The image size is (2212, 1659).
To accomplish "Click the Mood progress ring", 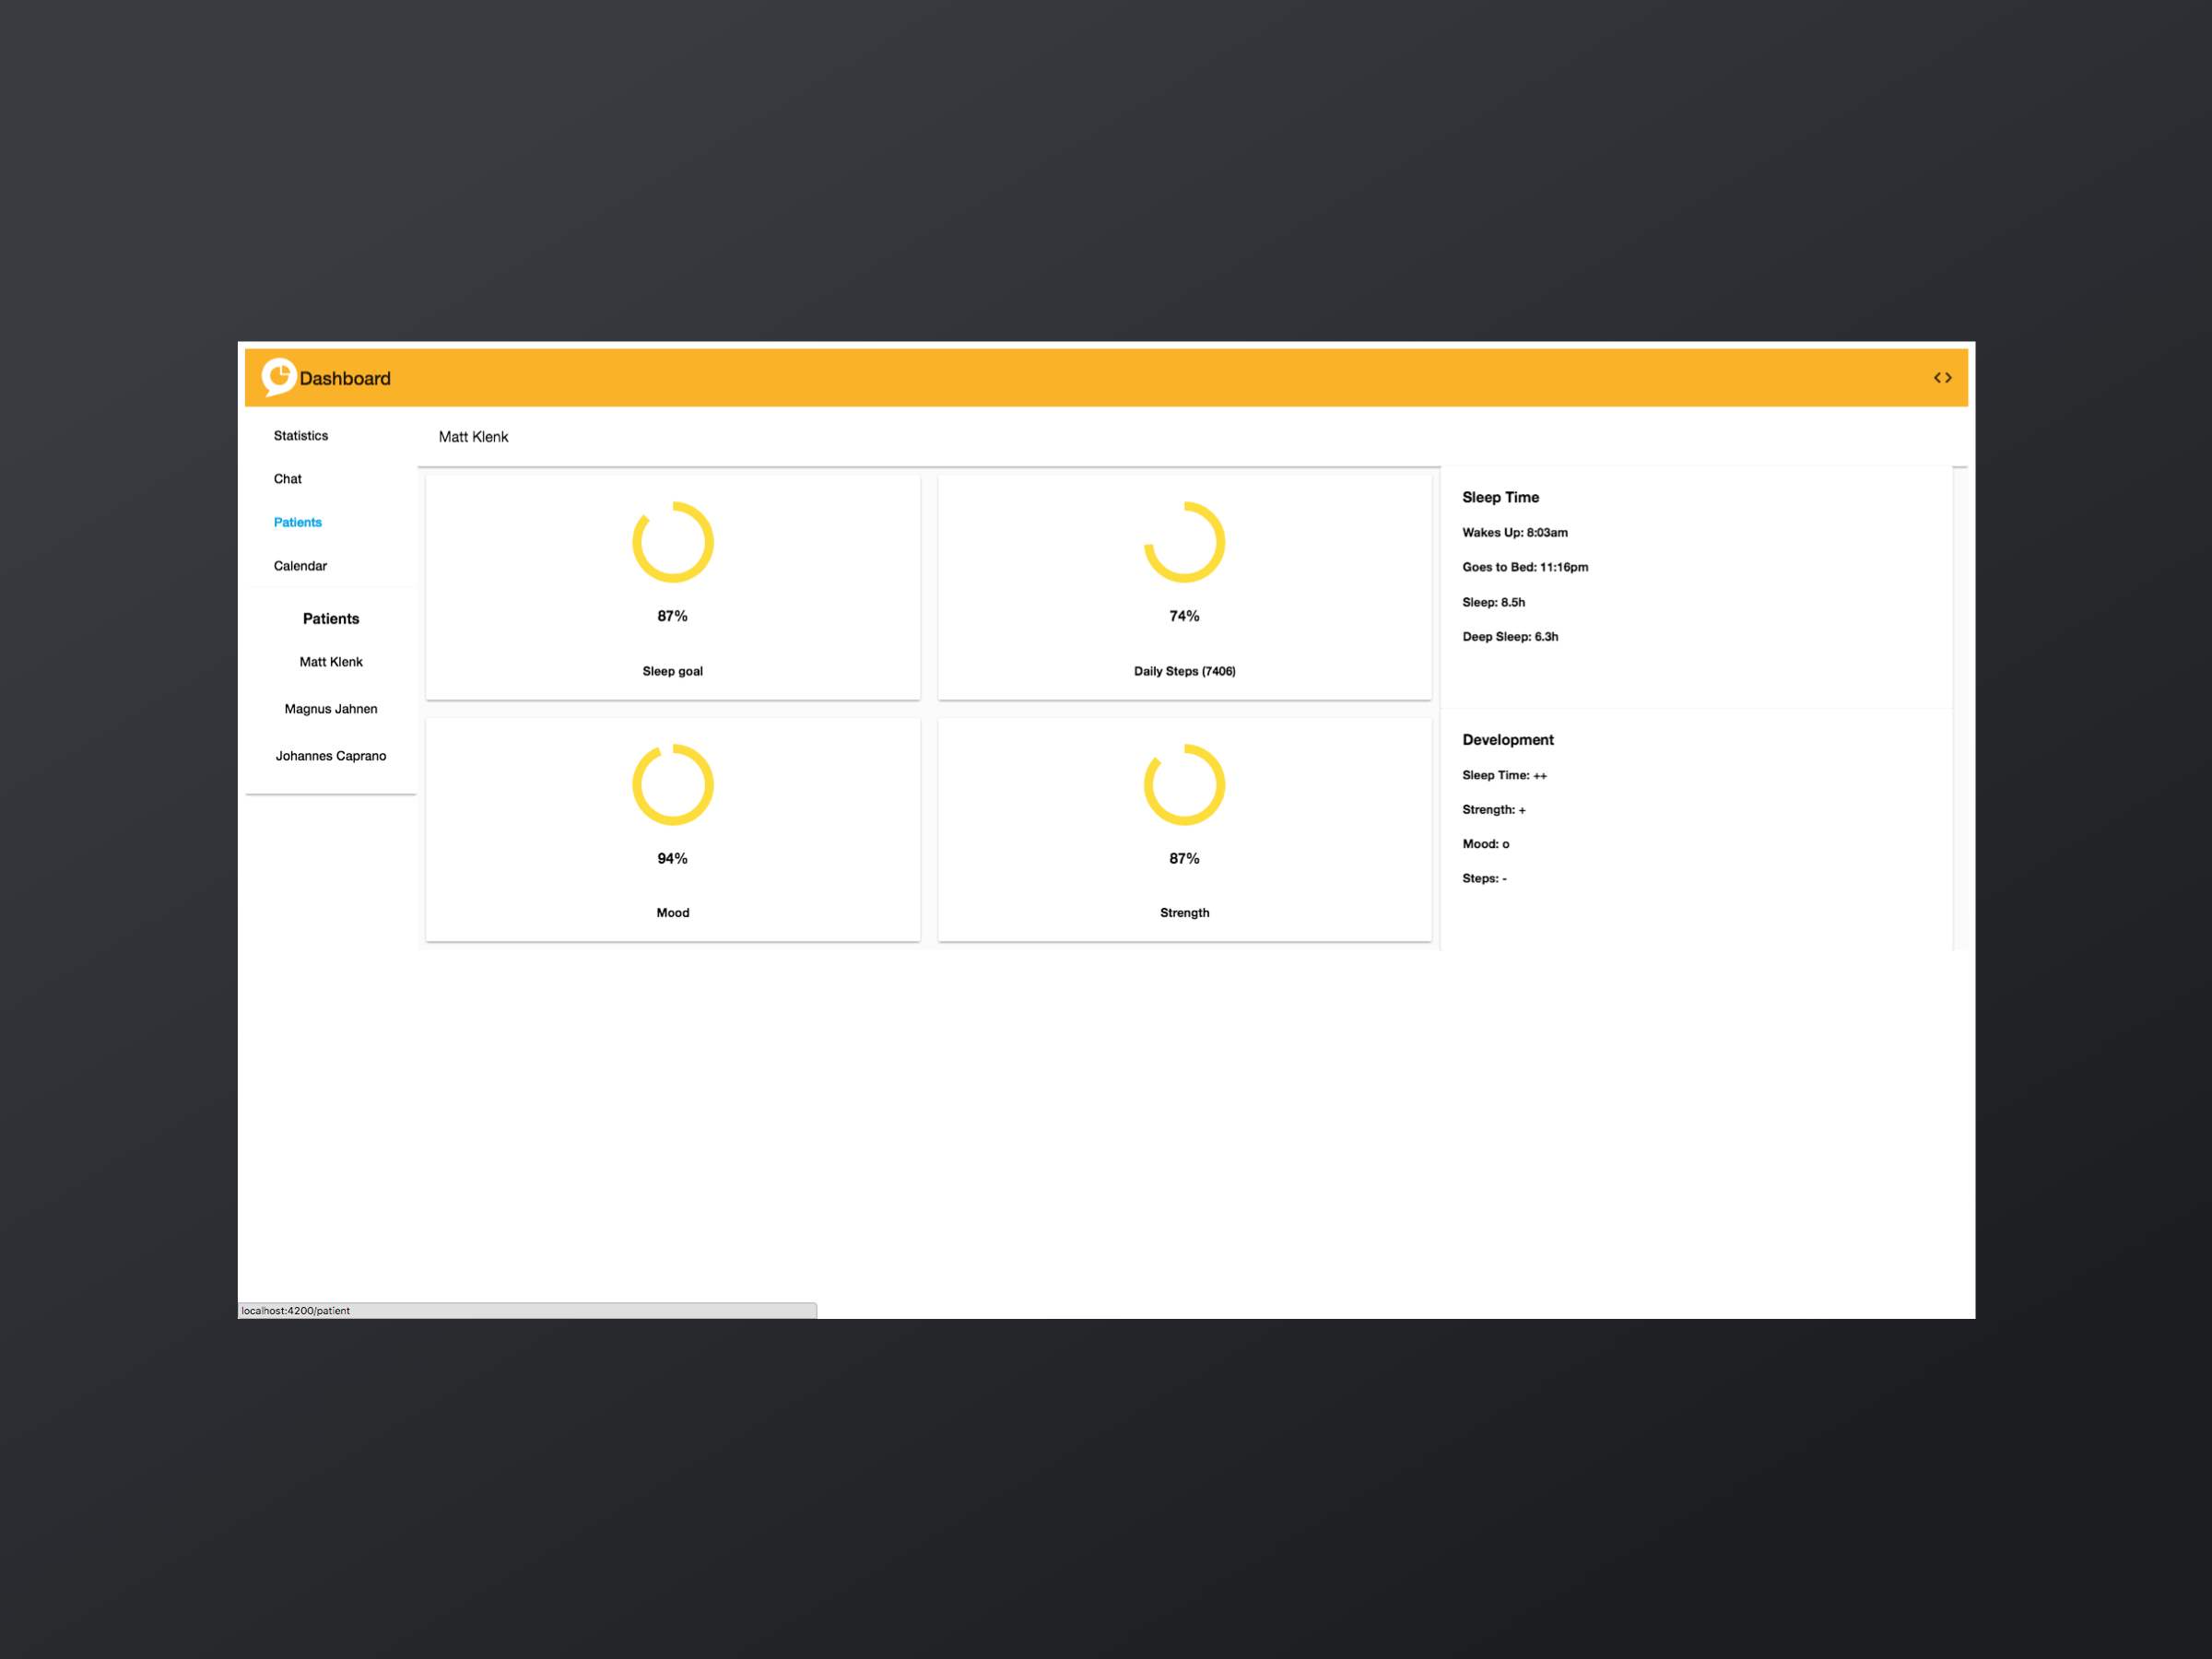I will point(672,785).
